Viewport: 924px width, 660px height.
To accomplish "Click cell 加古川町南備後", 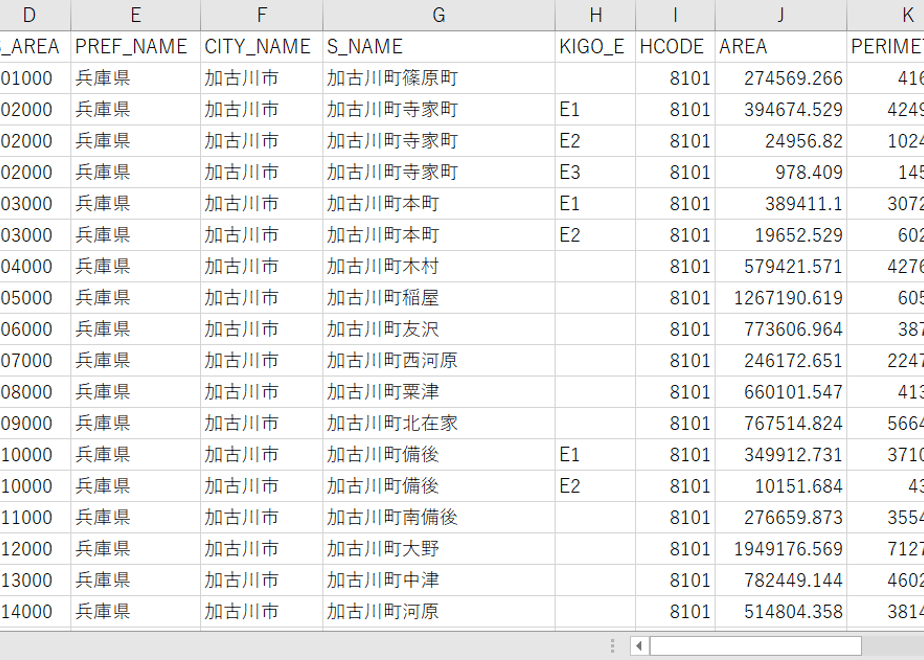I will click(x=439, y=517).
